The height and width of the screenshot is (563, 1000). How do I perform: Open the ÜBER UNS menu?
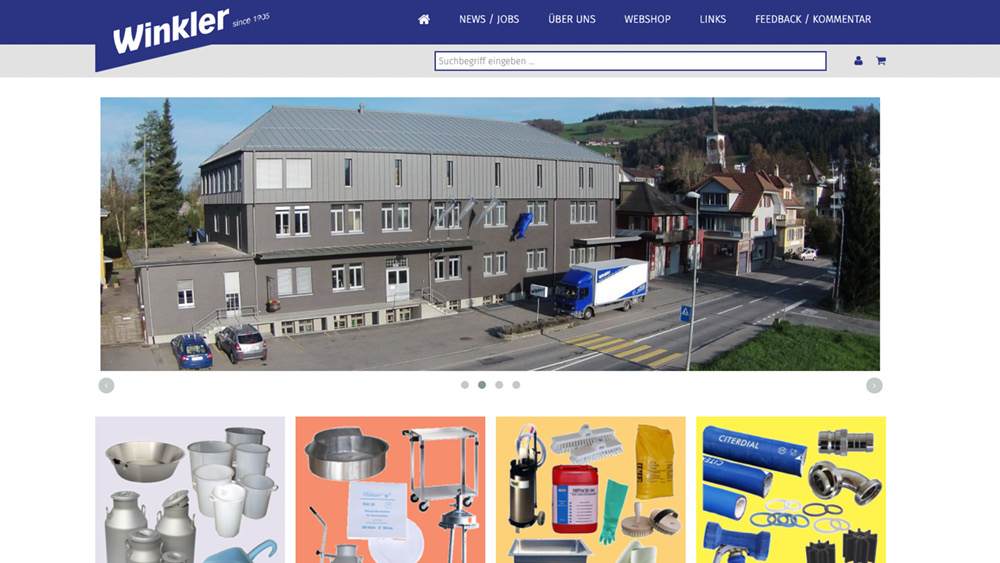tap(572, 19)
